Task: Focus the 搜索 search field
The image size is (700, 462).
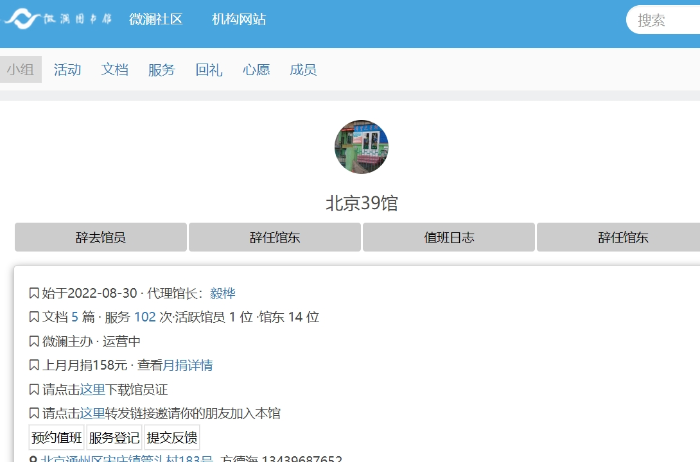Action: click(x=664, y=20)
